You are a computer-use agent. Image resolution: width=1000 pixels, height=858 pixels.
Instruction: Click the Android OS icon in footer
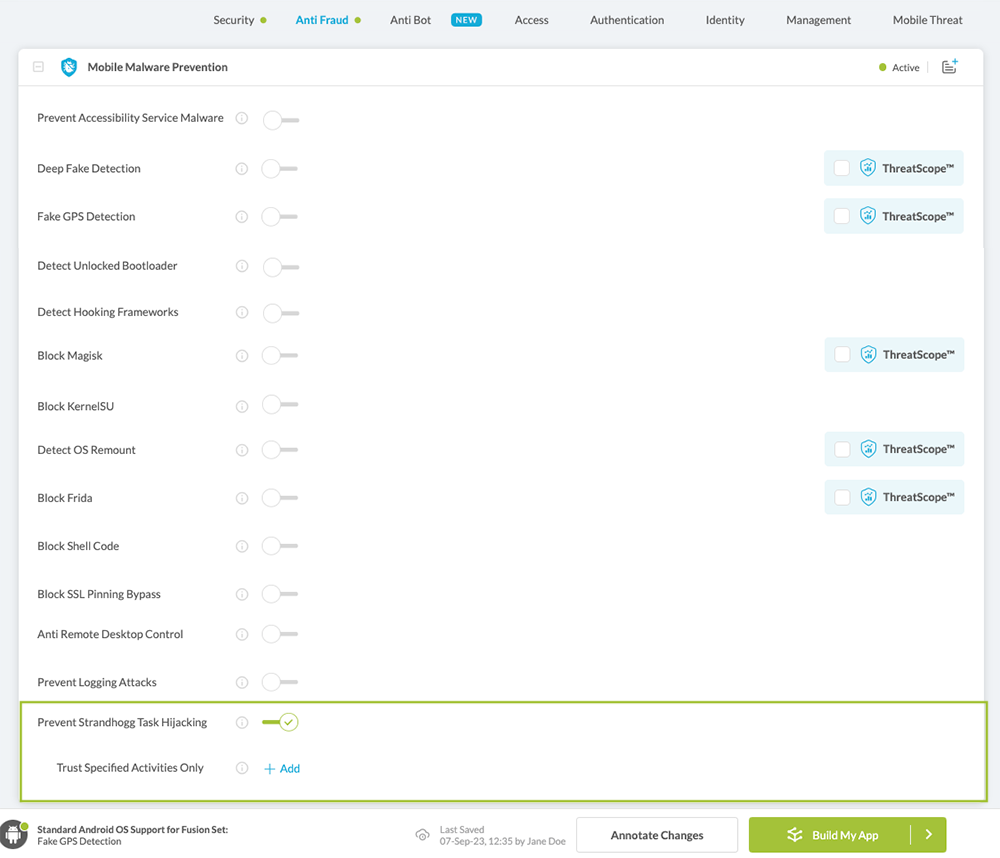(x=14, y=834)
